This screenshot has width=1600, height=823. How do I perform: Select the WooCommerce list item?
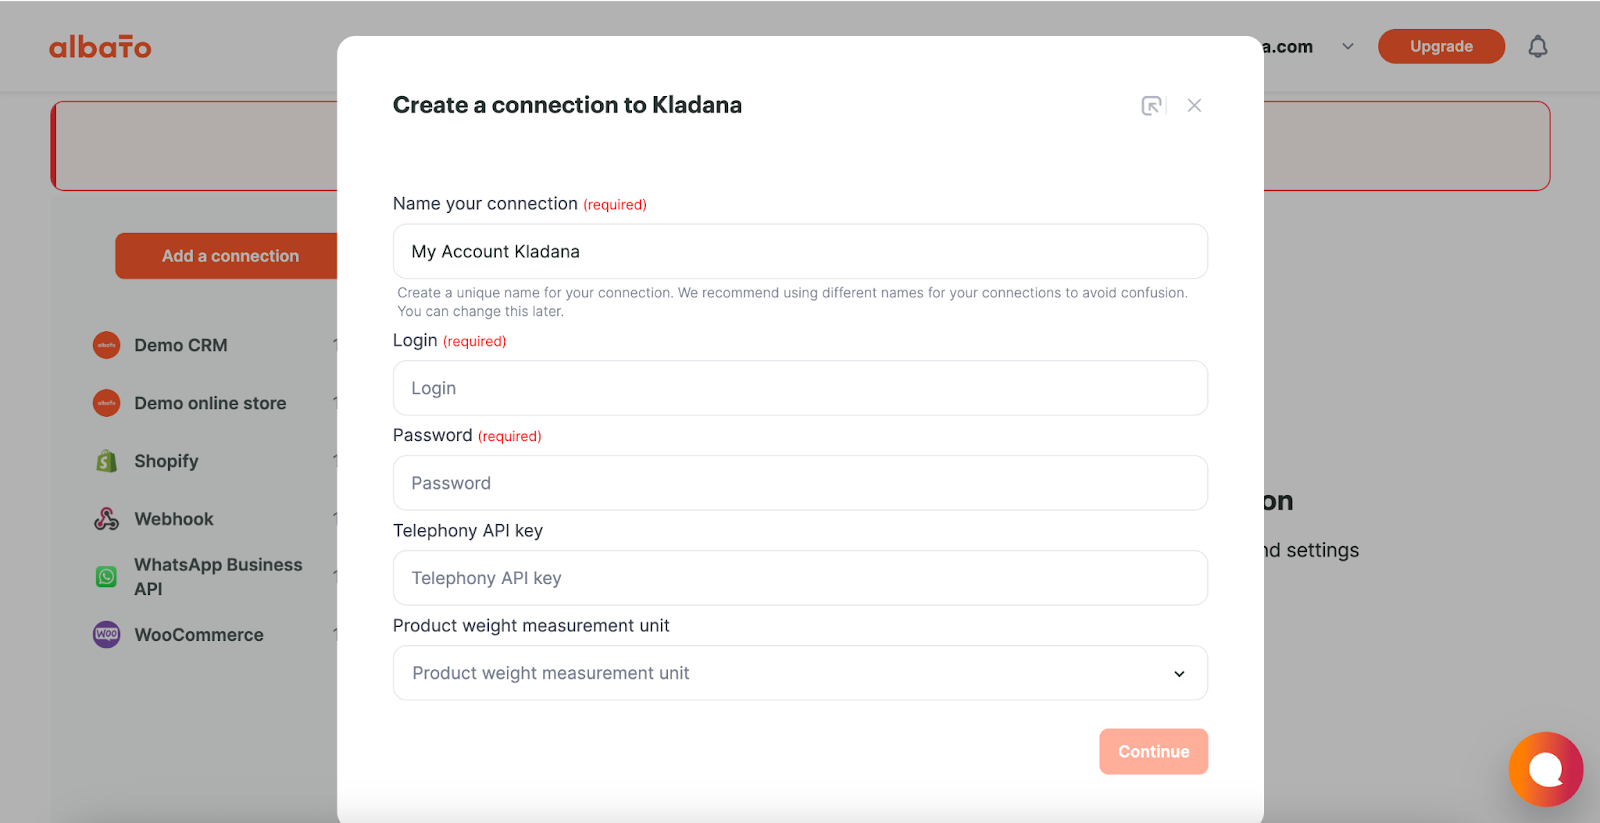(x=199, y=635)
